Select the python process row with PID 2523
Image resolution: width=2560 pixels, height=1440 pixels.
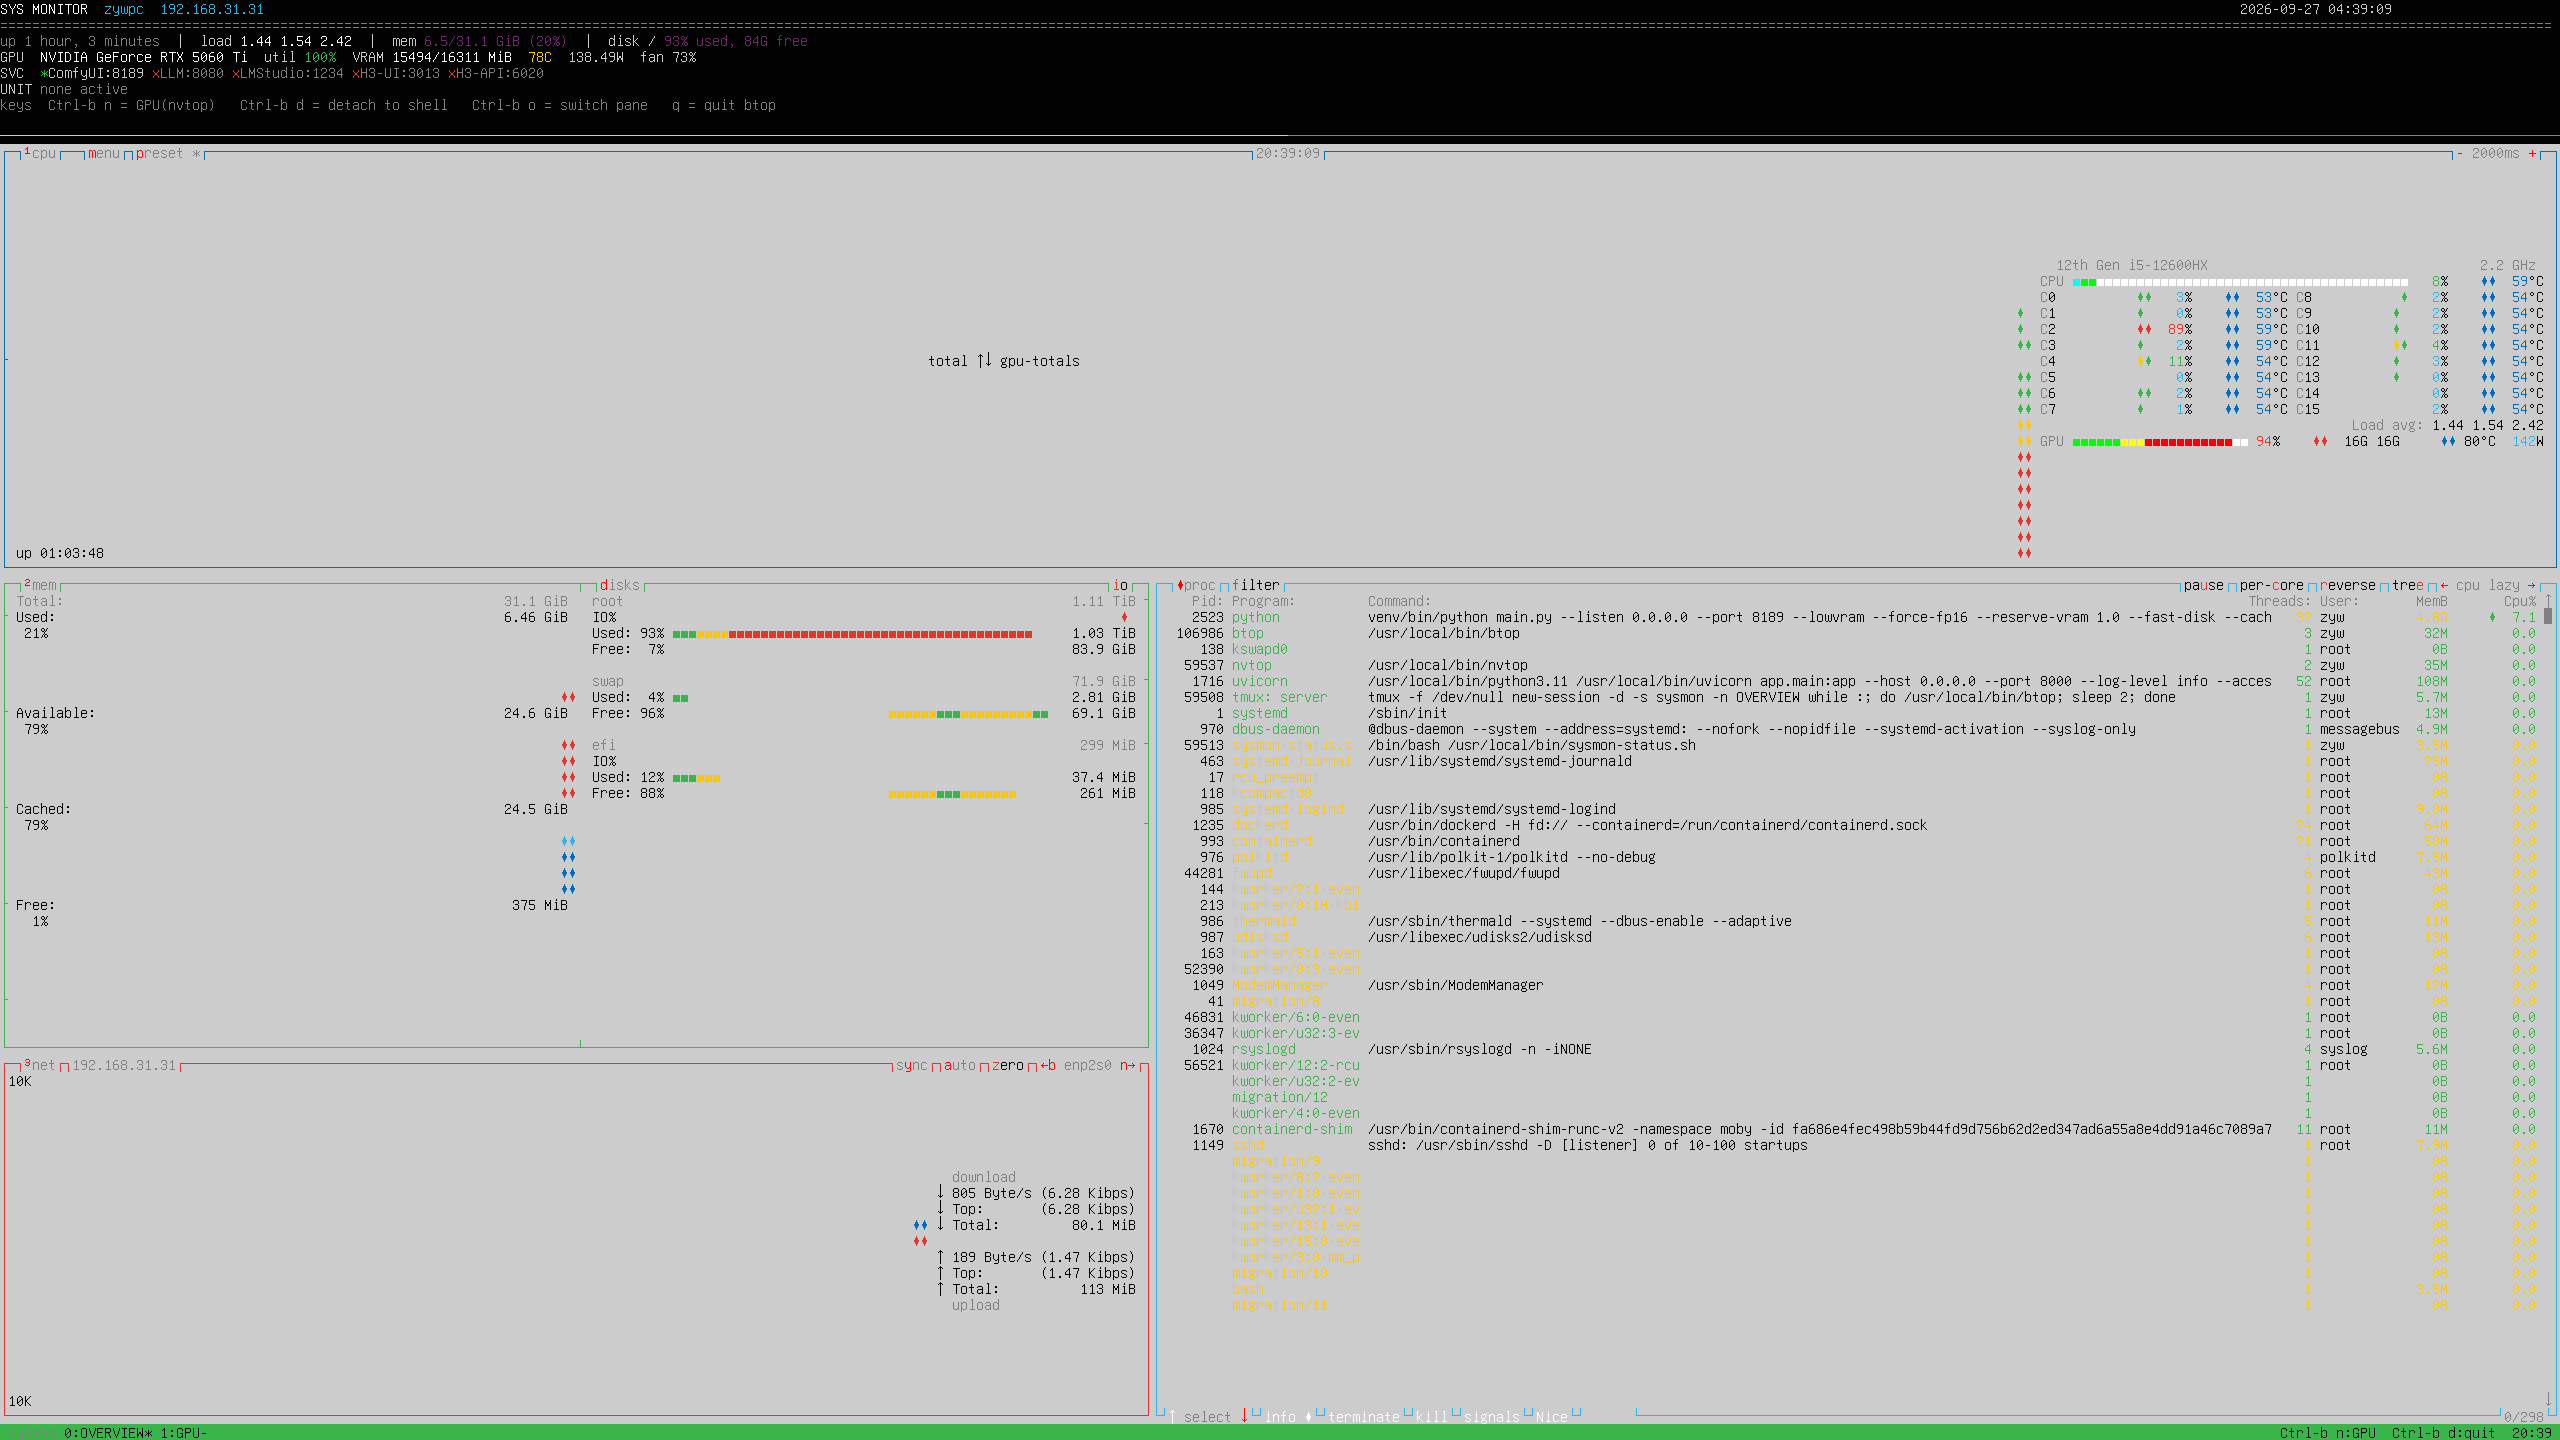(1852, 617)
